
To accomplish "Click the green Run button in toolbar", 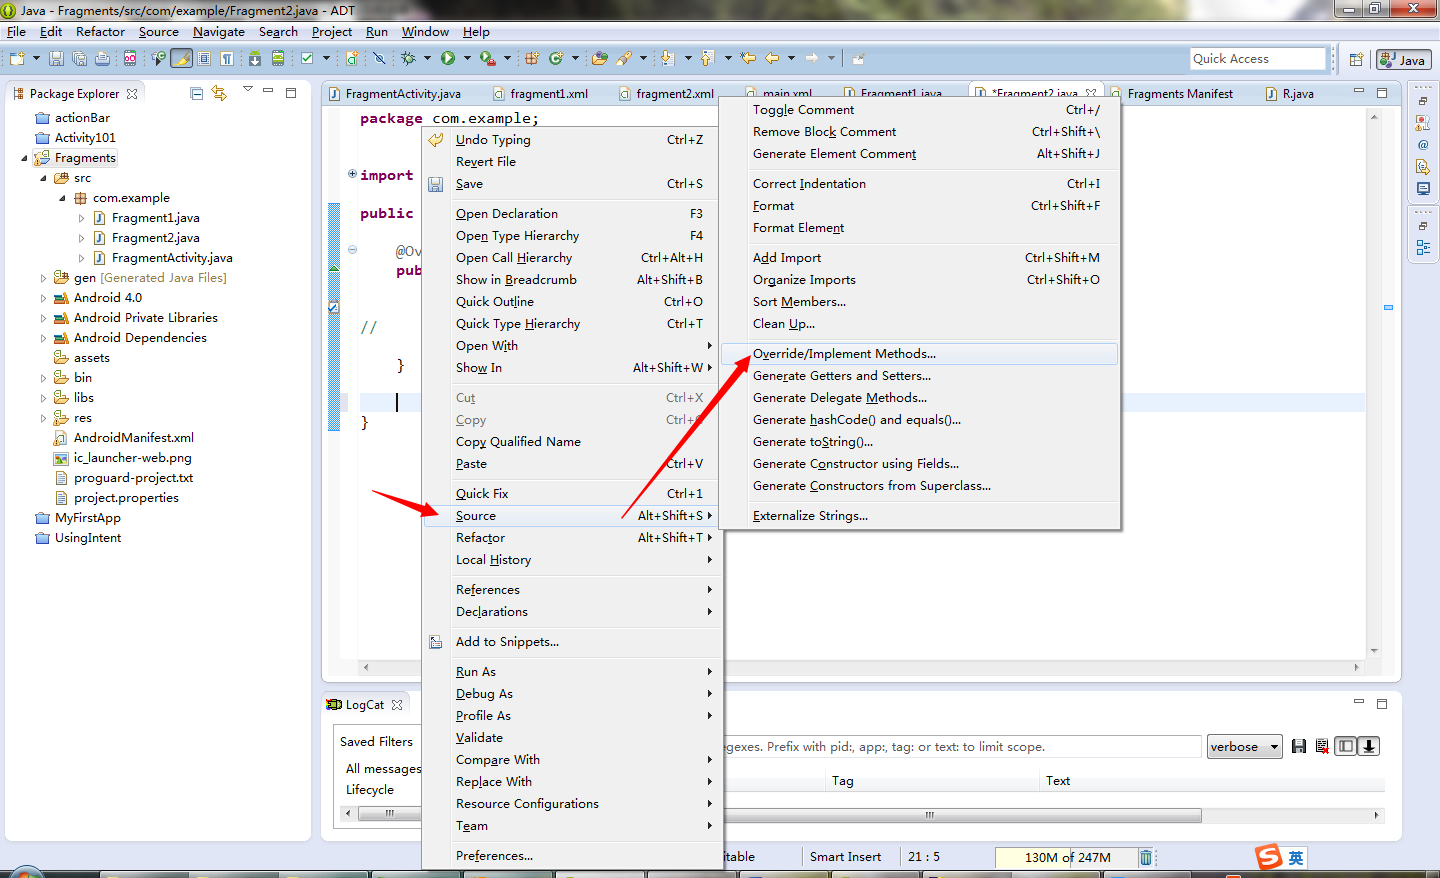I will 448,59.
